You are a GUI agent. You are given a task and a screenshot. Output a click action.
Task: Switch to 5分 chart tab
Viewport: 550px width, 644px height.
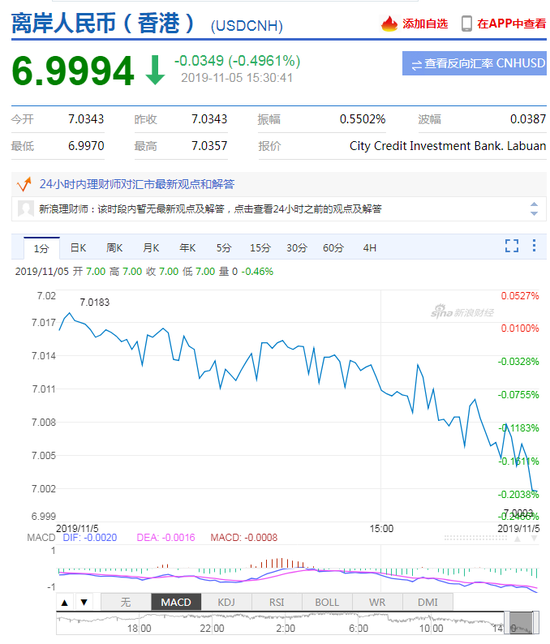tap(224, 248)
